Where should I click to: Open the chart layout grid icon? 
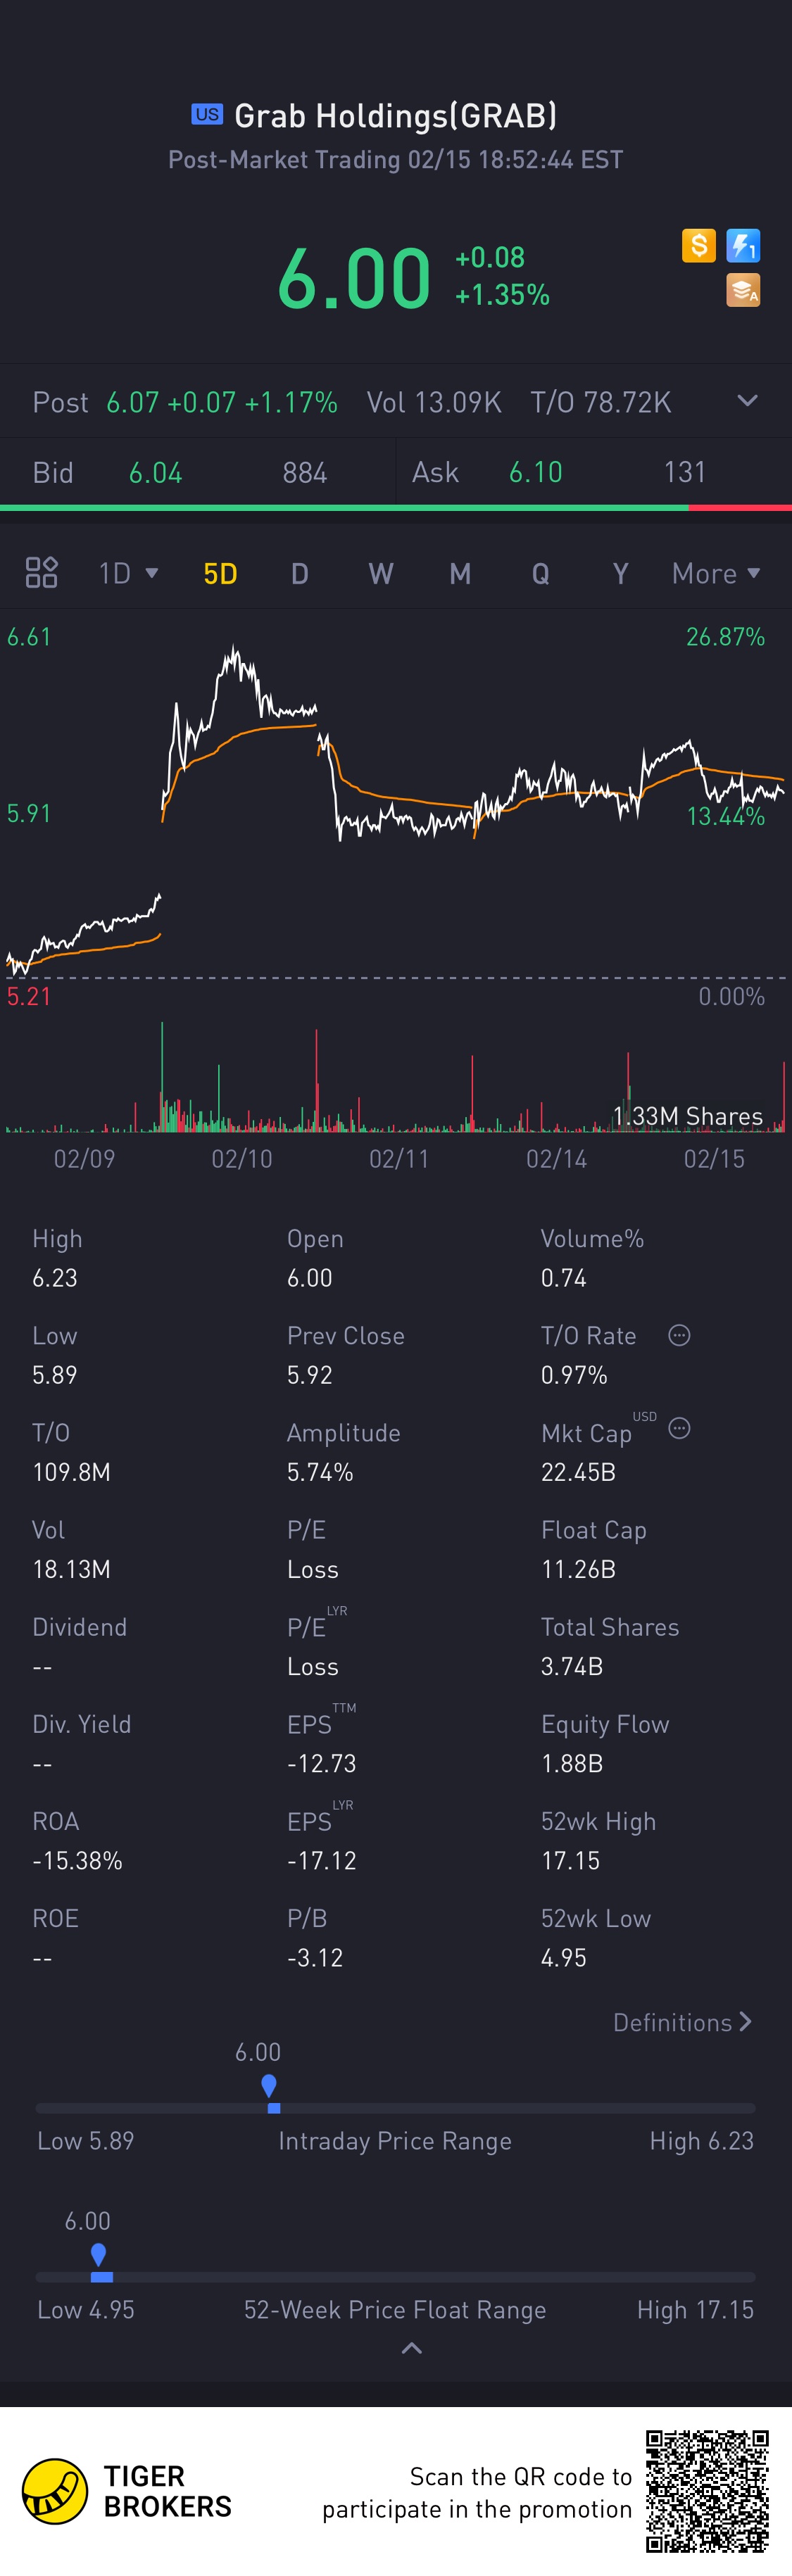click(41, 573)
